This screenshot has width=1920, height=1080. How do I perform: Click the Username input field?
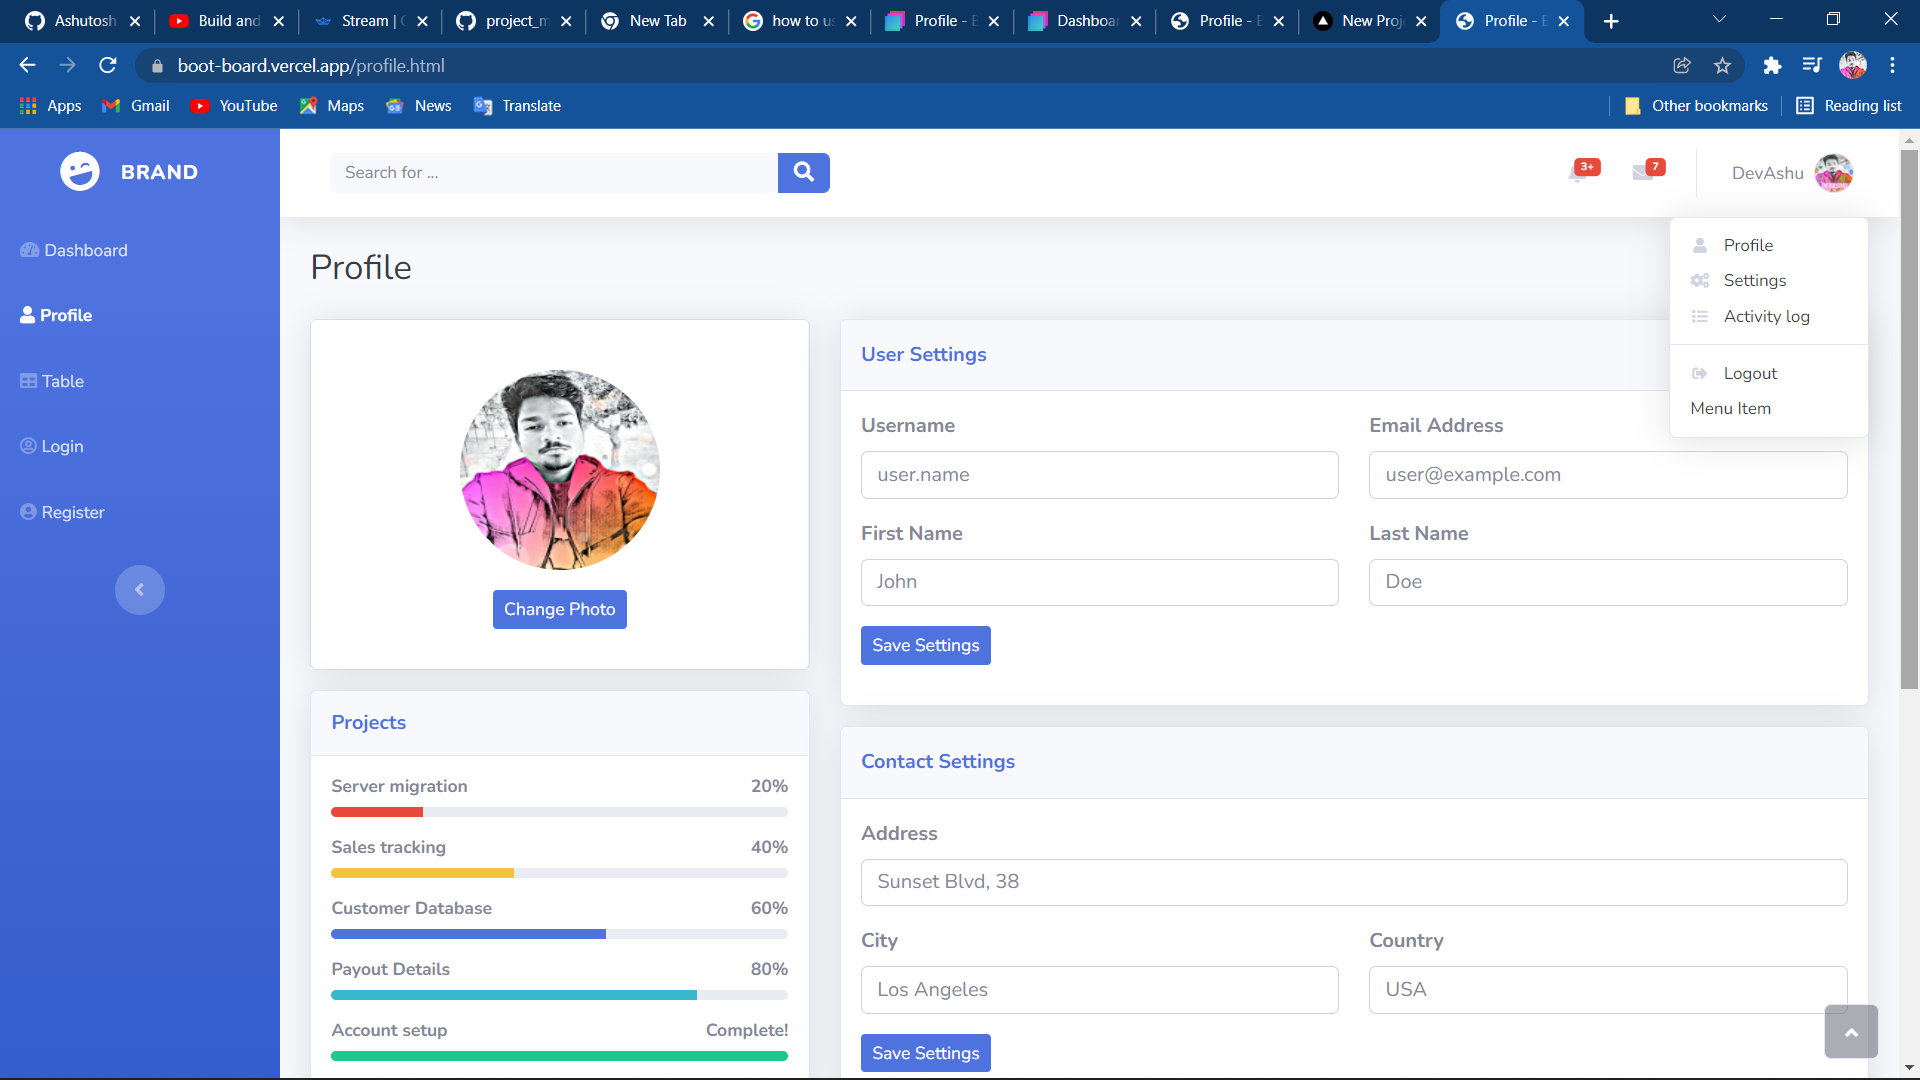click(1099, 475)
